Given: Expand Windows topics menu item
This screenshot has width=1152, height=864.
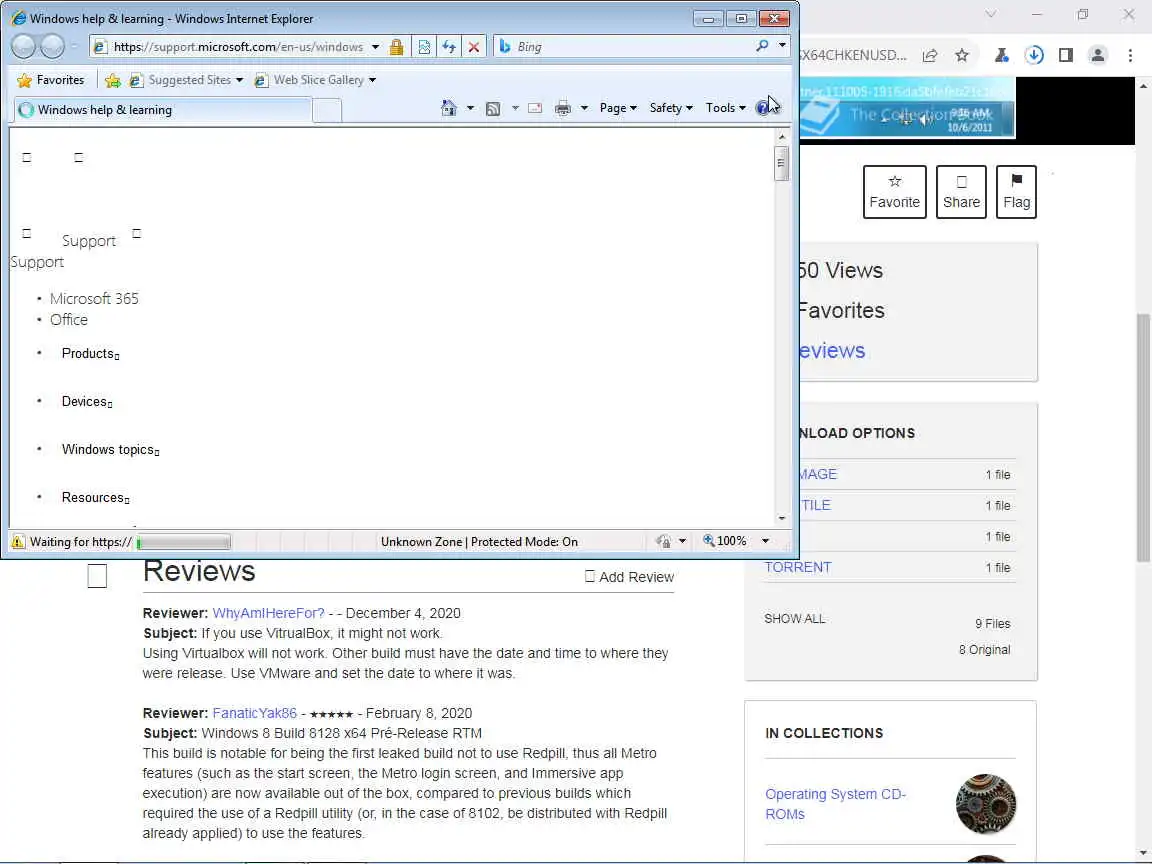Looking at the screenshot, I should coord(110,450).
